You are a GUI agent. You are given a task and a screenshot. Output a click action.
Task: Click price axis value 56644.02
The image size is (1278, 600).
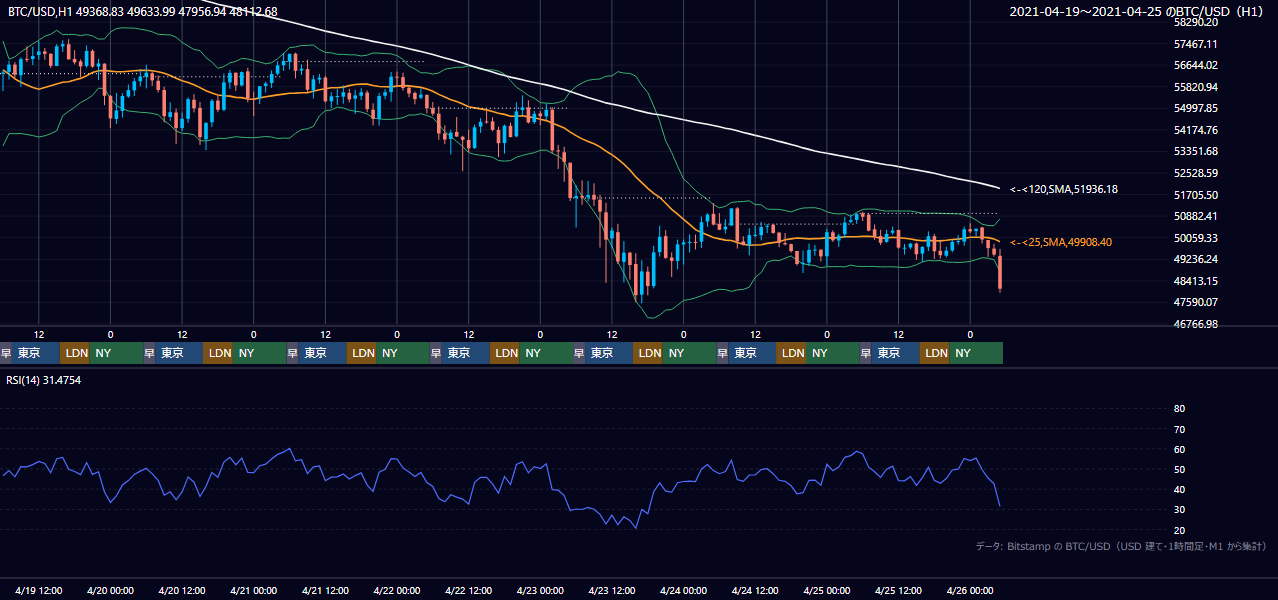(x=1195, y=66)
